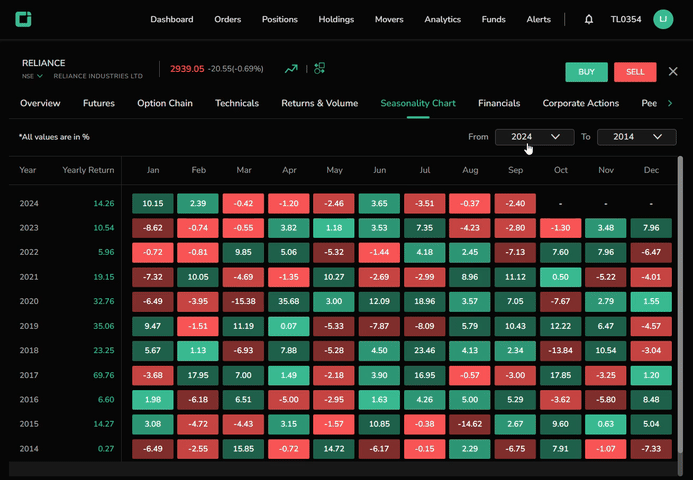Switch to the Option Chain tab

tap(165, 103)
